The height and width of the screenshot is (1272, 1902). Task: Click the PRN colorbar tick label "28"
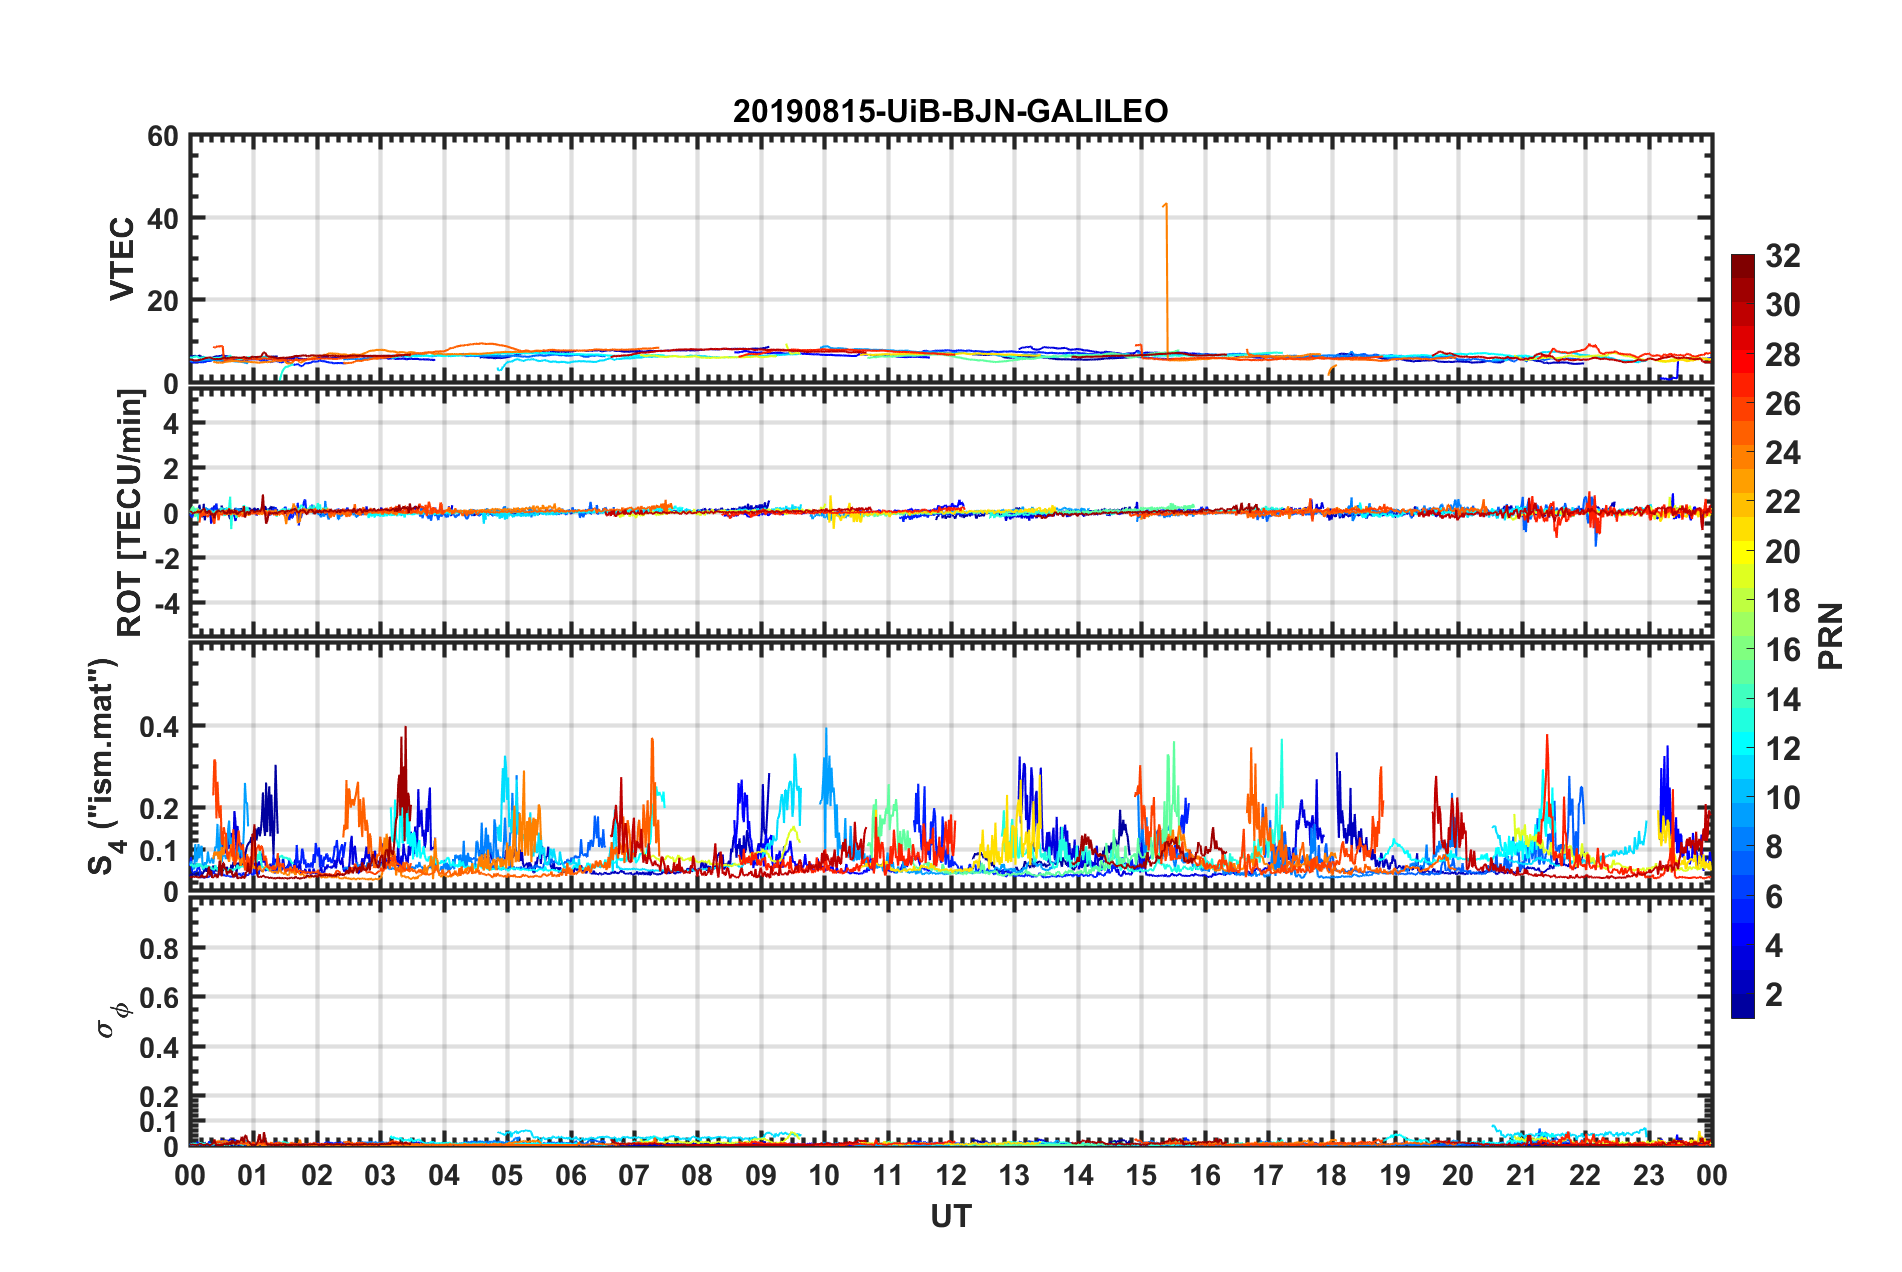coord(1783,355)
